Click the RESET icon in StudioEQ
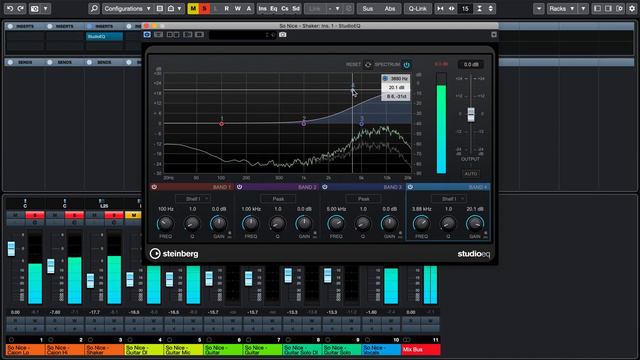 pyautogui.click(x=368, y=64)
